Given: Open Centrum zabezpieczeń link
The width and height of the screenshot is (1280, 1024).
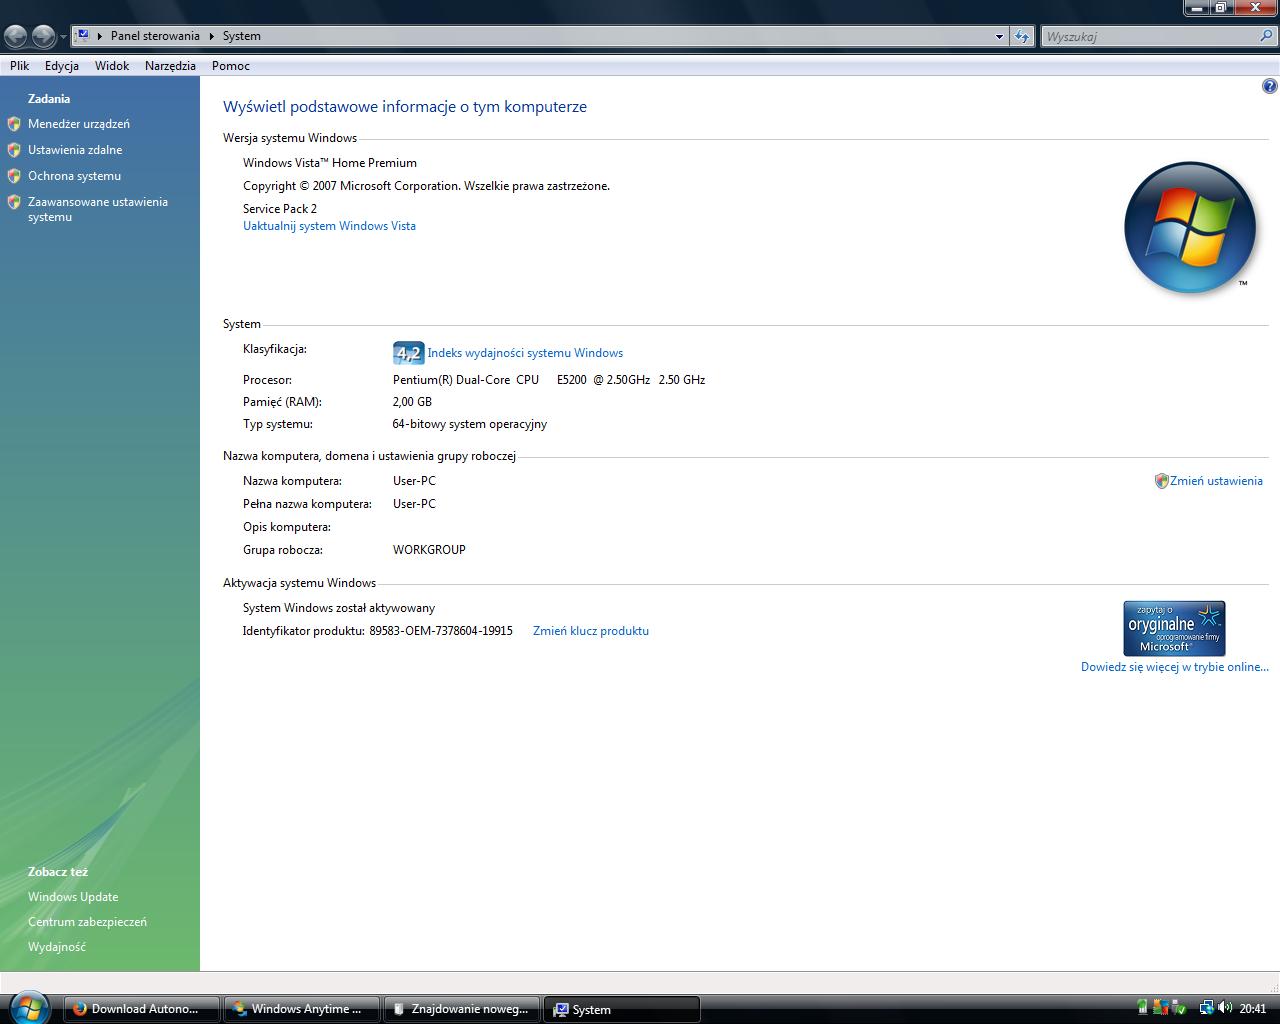Looking at the screenshot, I should [87, 922].
